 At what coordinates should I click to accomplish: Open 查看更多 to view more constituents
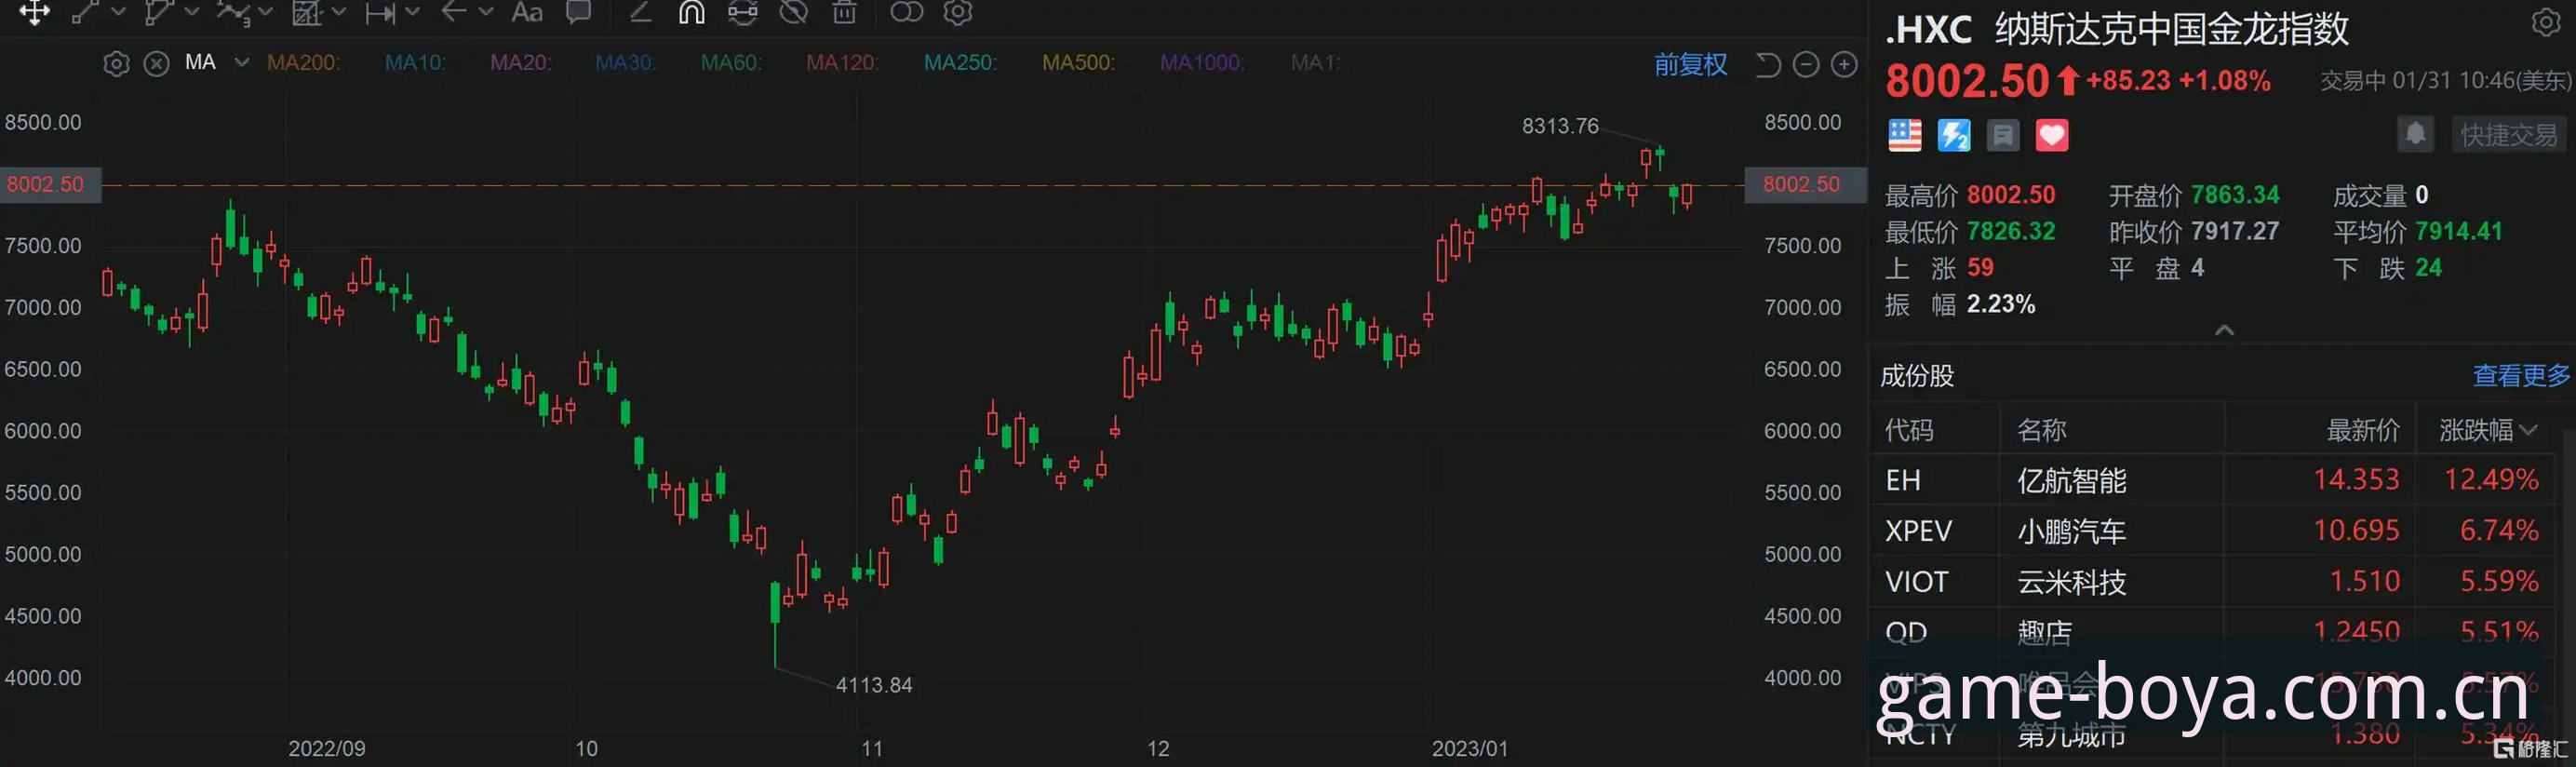(2521, 376)
